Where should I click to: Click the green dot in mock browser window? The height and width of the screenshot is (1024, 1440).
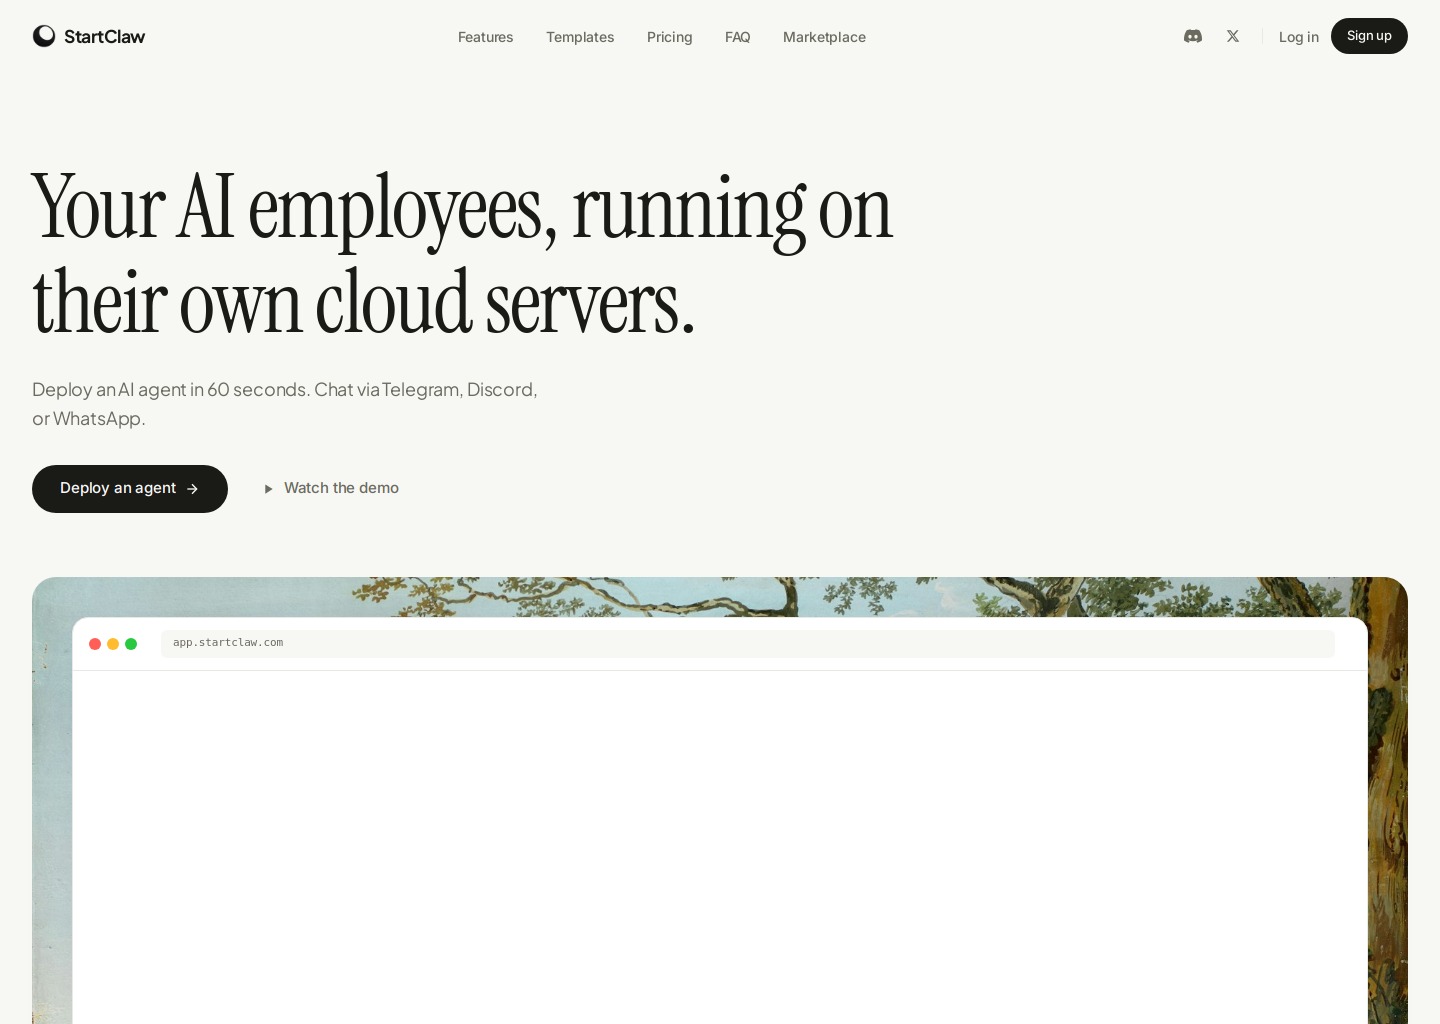[x=131, y=644]
